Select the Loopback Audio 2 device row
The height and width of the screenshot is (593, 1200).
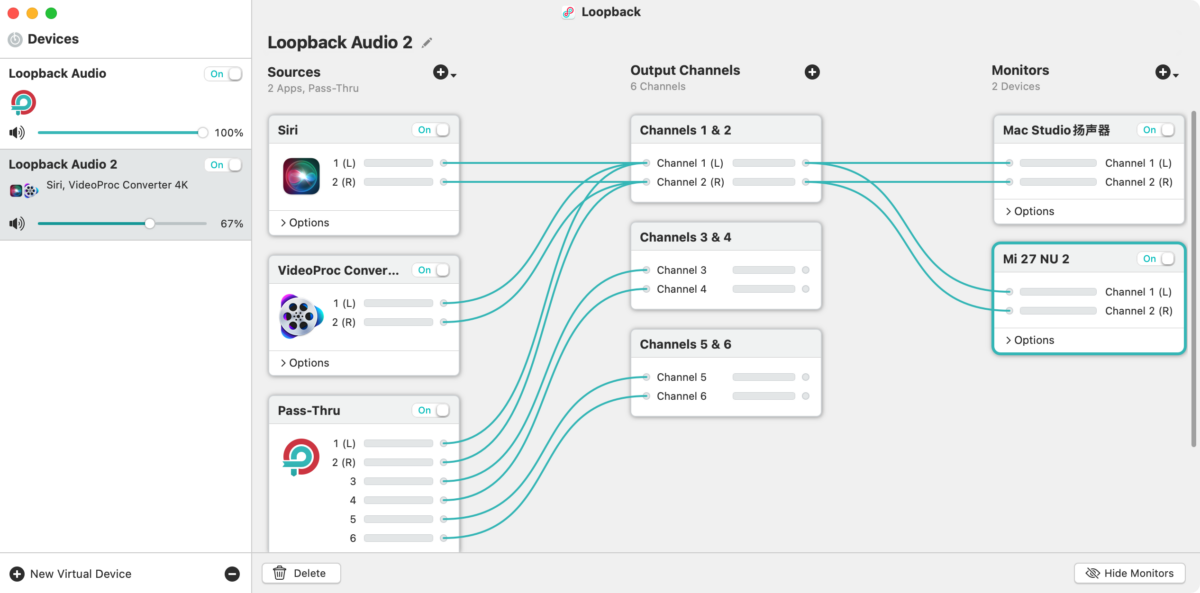[125, 194]
